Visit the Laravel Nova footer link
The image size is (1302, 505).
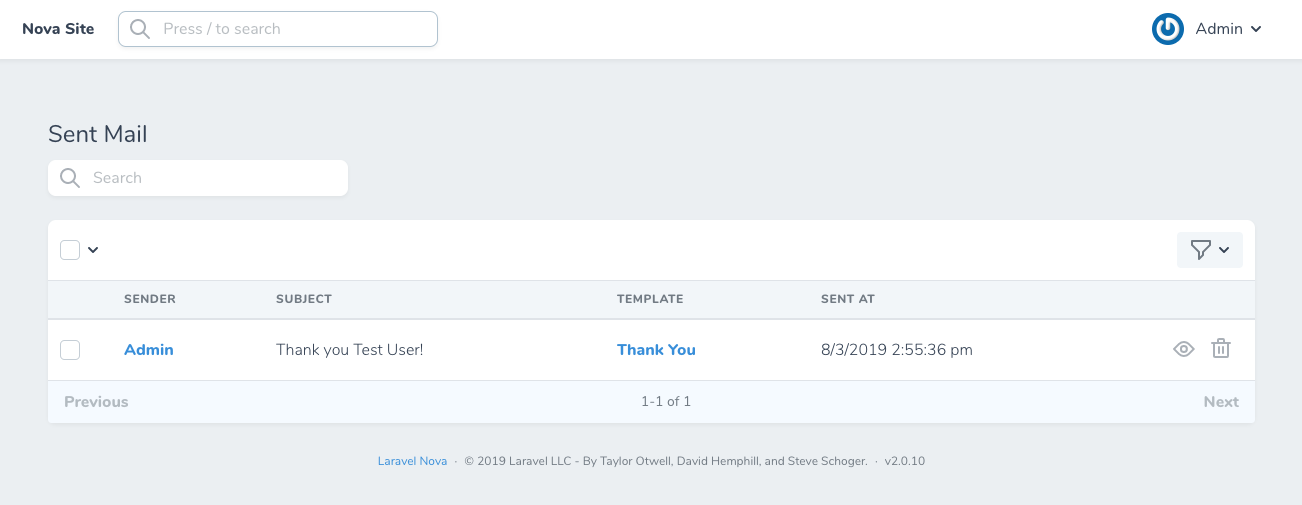point(412,461)
